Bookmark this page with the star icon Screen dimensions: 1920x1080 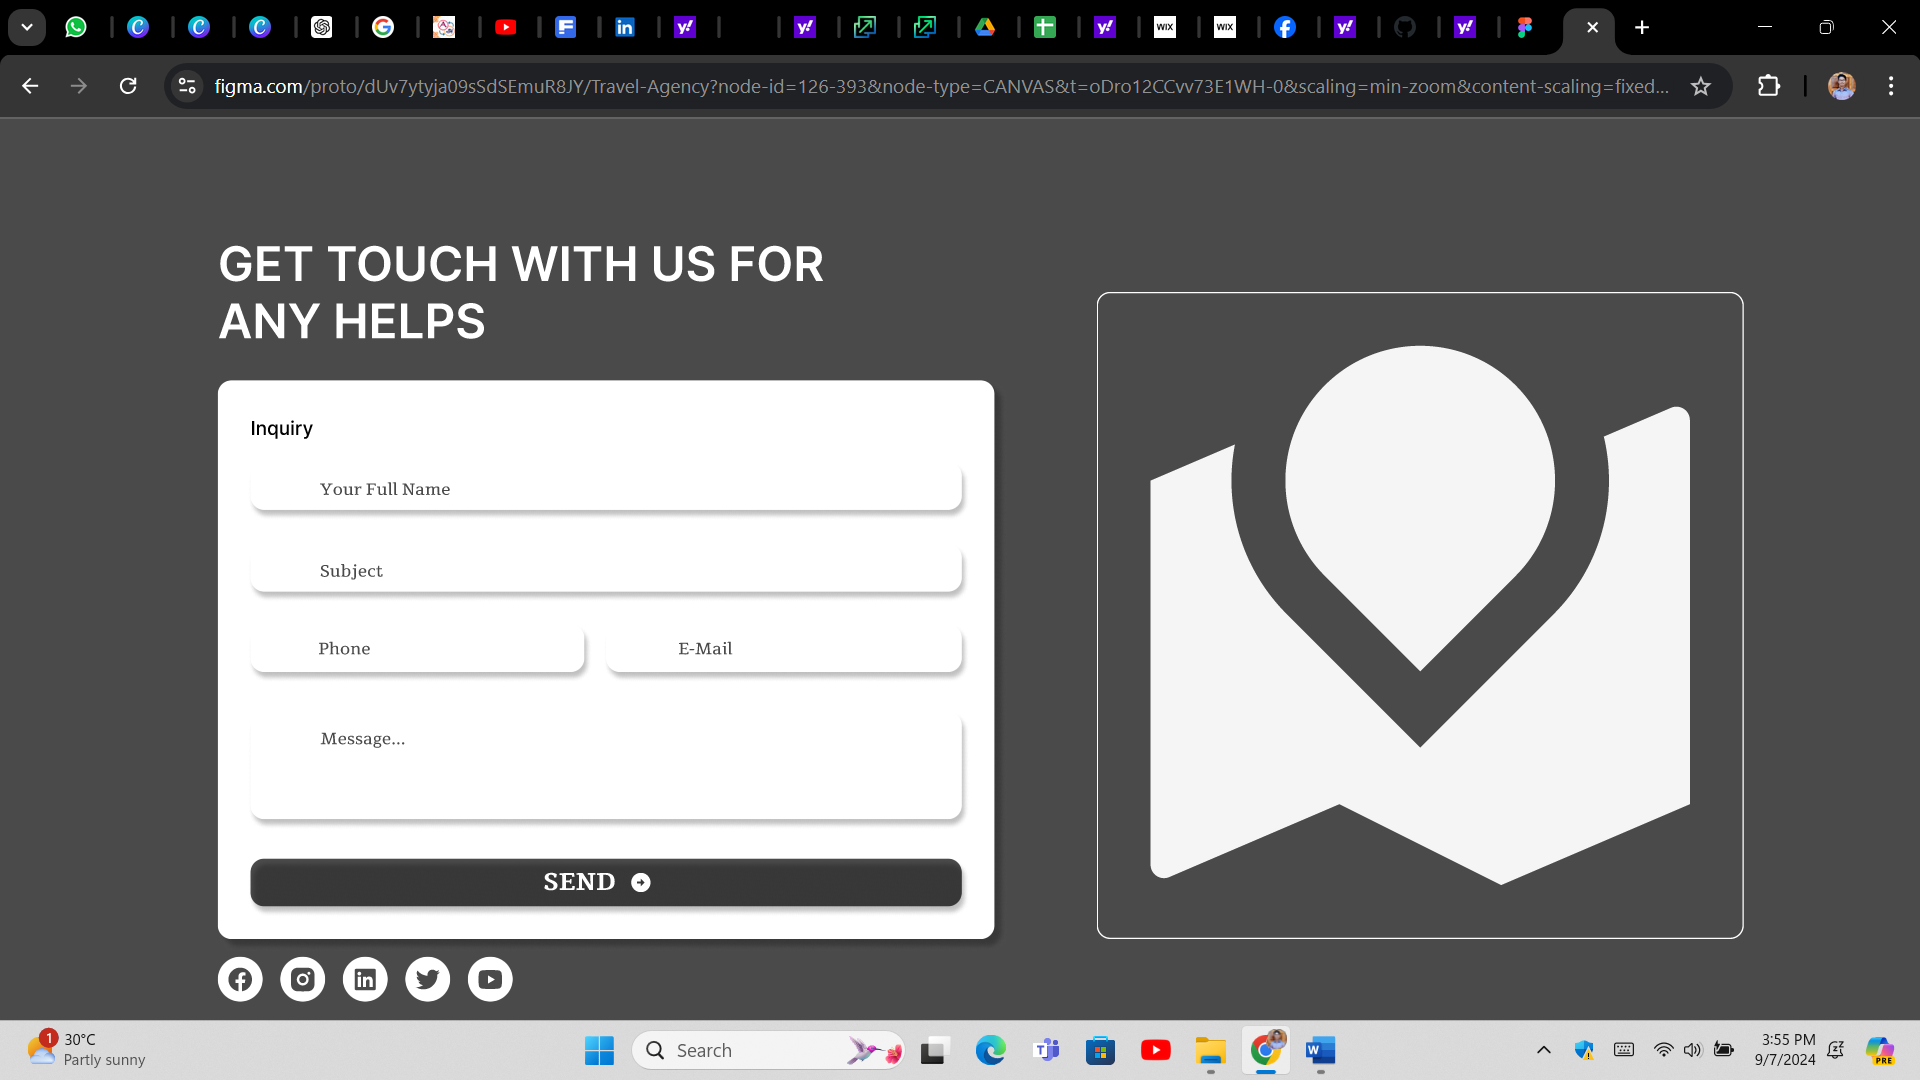pyautogui.click(x=1700, y=86)
